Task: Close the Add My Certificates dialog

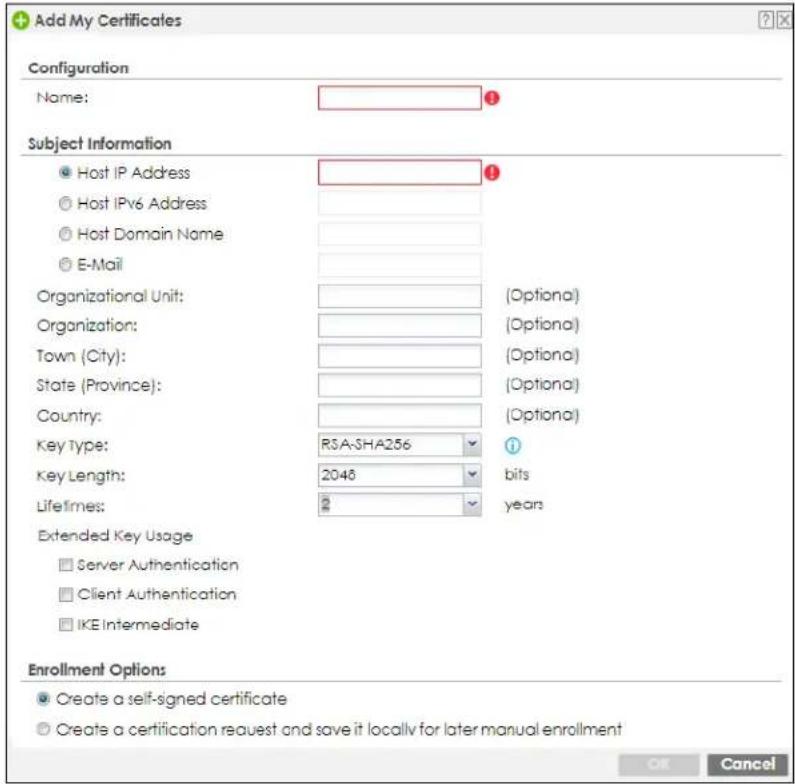Action: click(783, 20)
